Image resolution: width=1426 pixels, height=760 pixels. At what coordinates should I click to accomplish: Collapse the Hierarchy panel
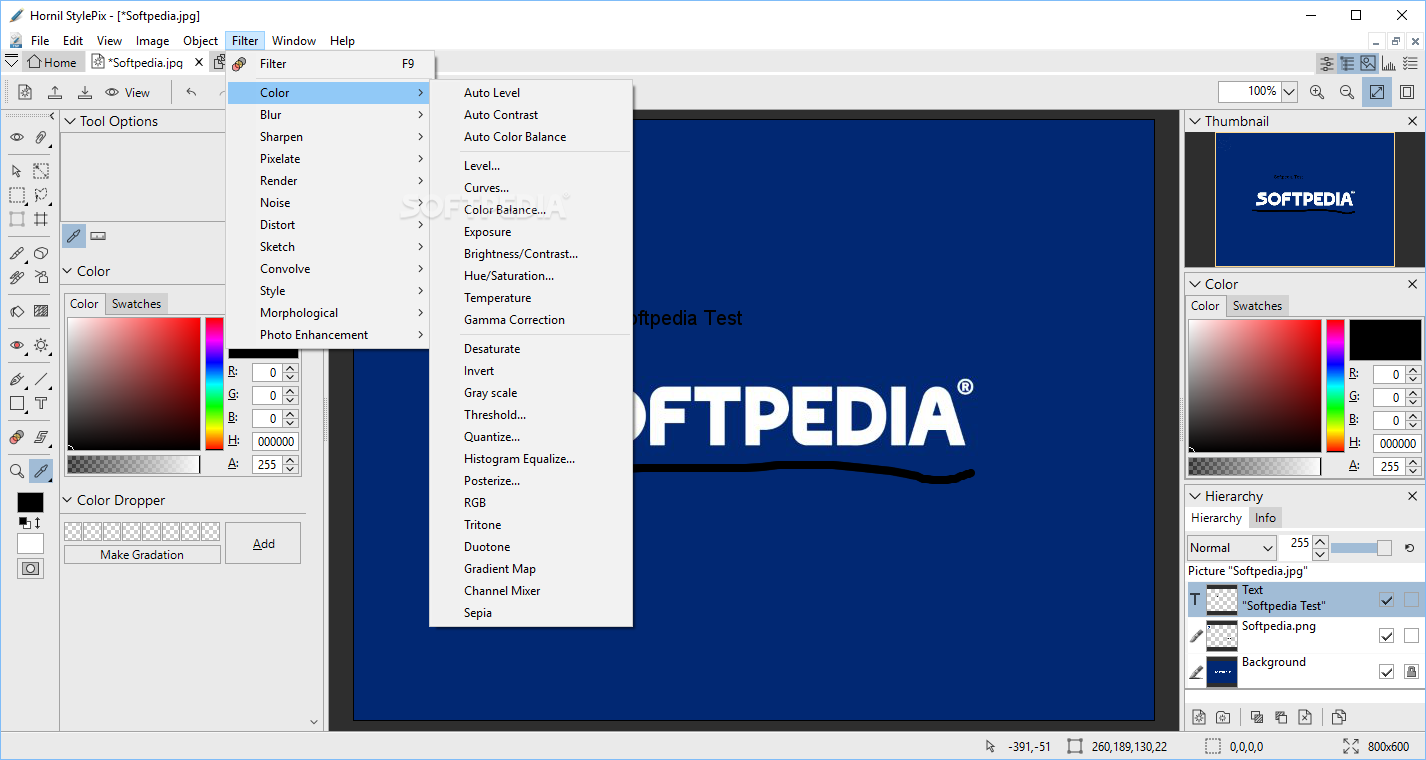[1194, 496]
